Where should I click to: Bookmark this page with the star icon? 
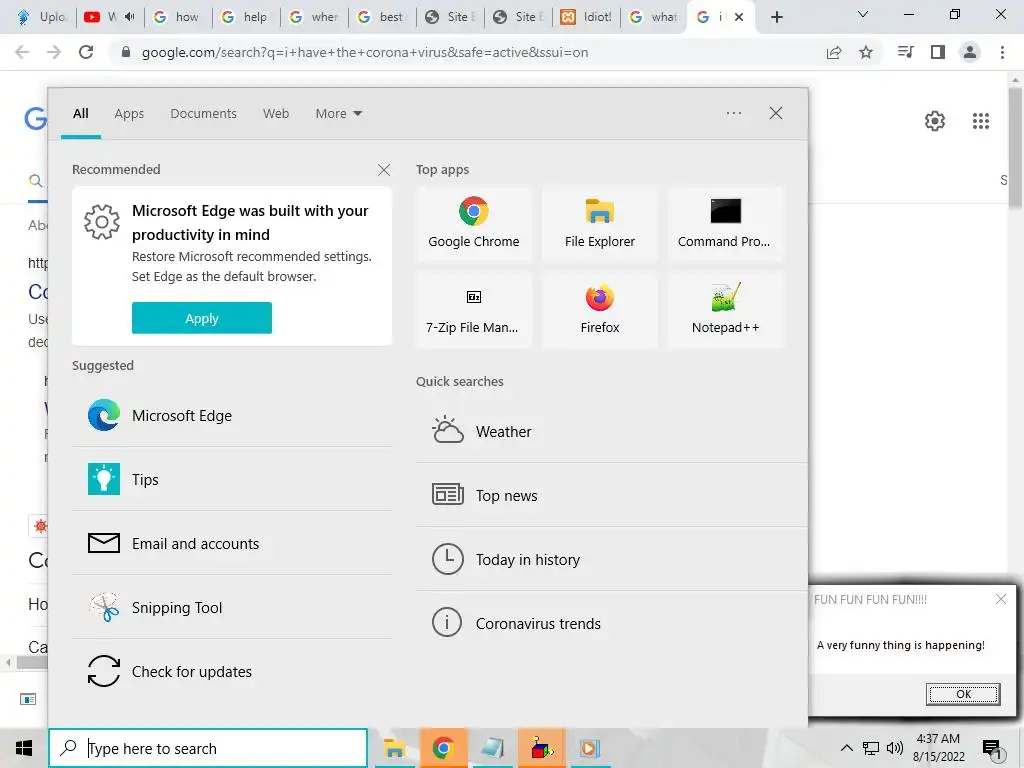[x=866, y=52]
